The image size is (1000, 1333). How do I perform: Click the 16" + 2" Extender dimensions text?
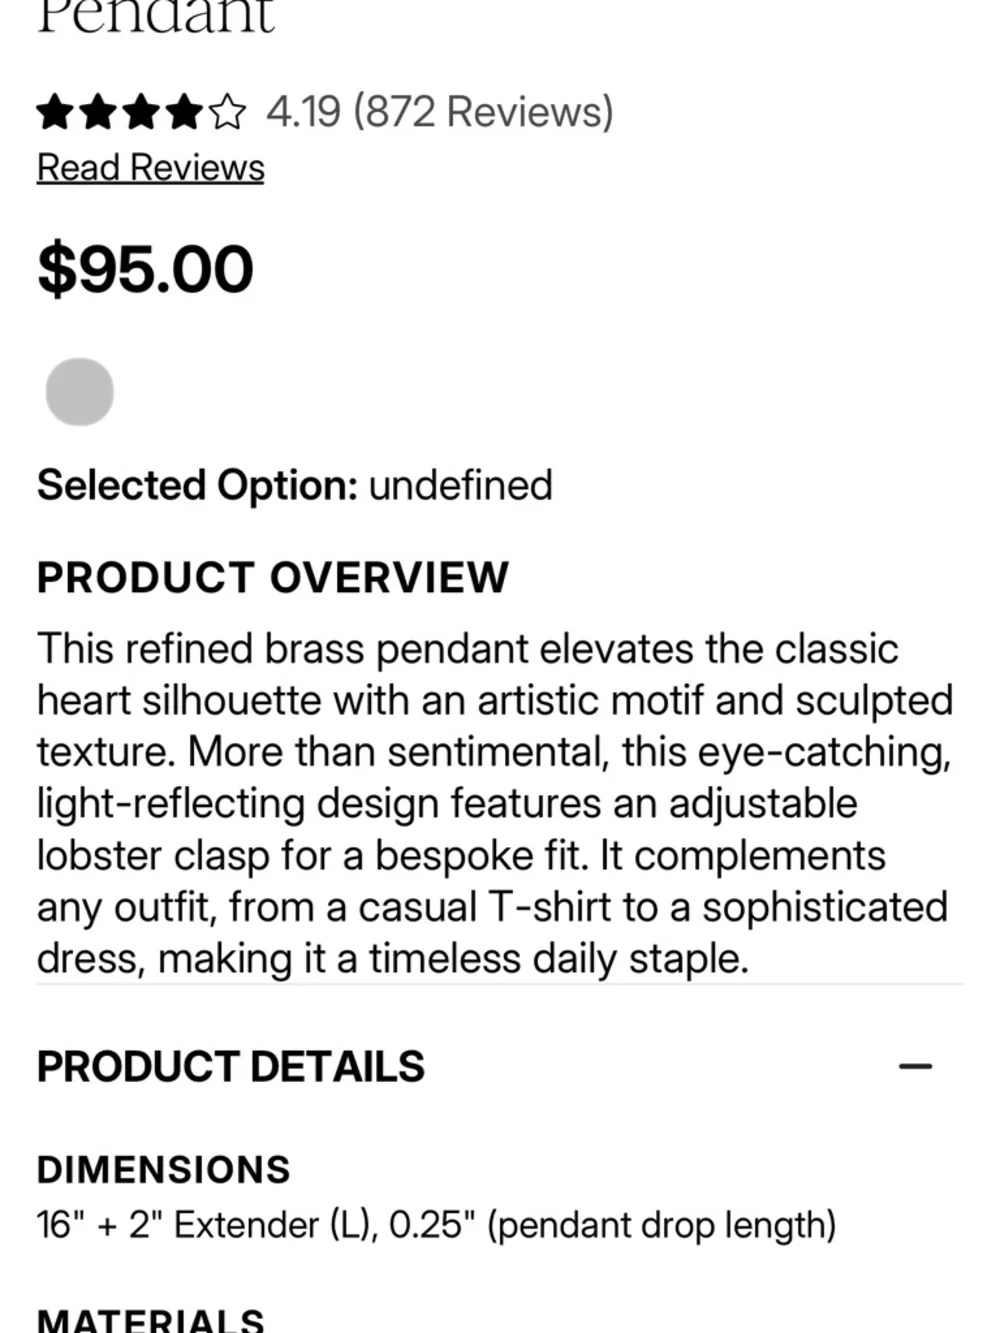coord(436,1225)
